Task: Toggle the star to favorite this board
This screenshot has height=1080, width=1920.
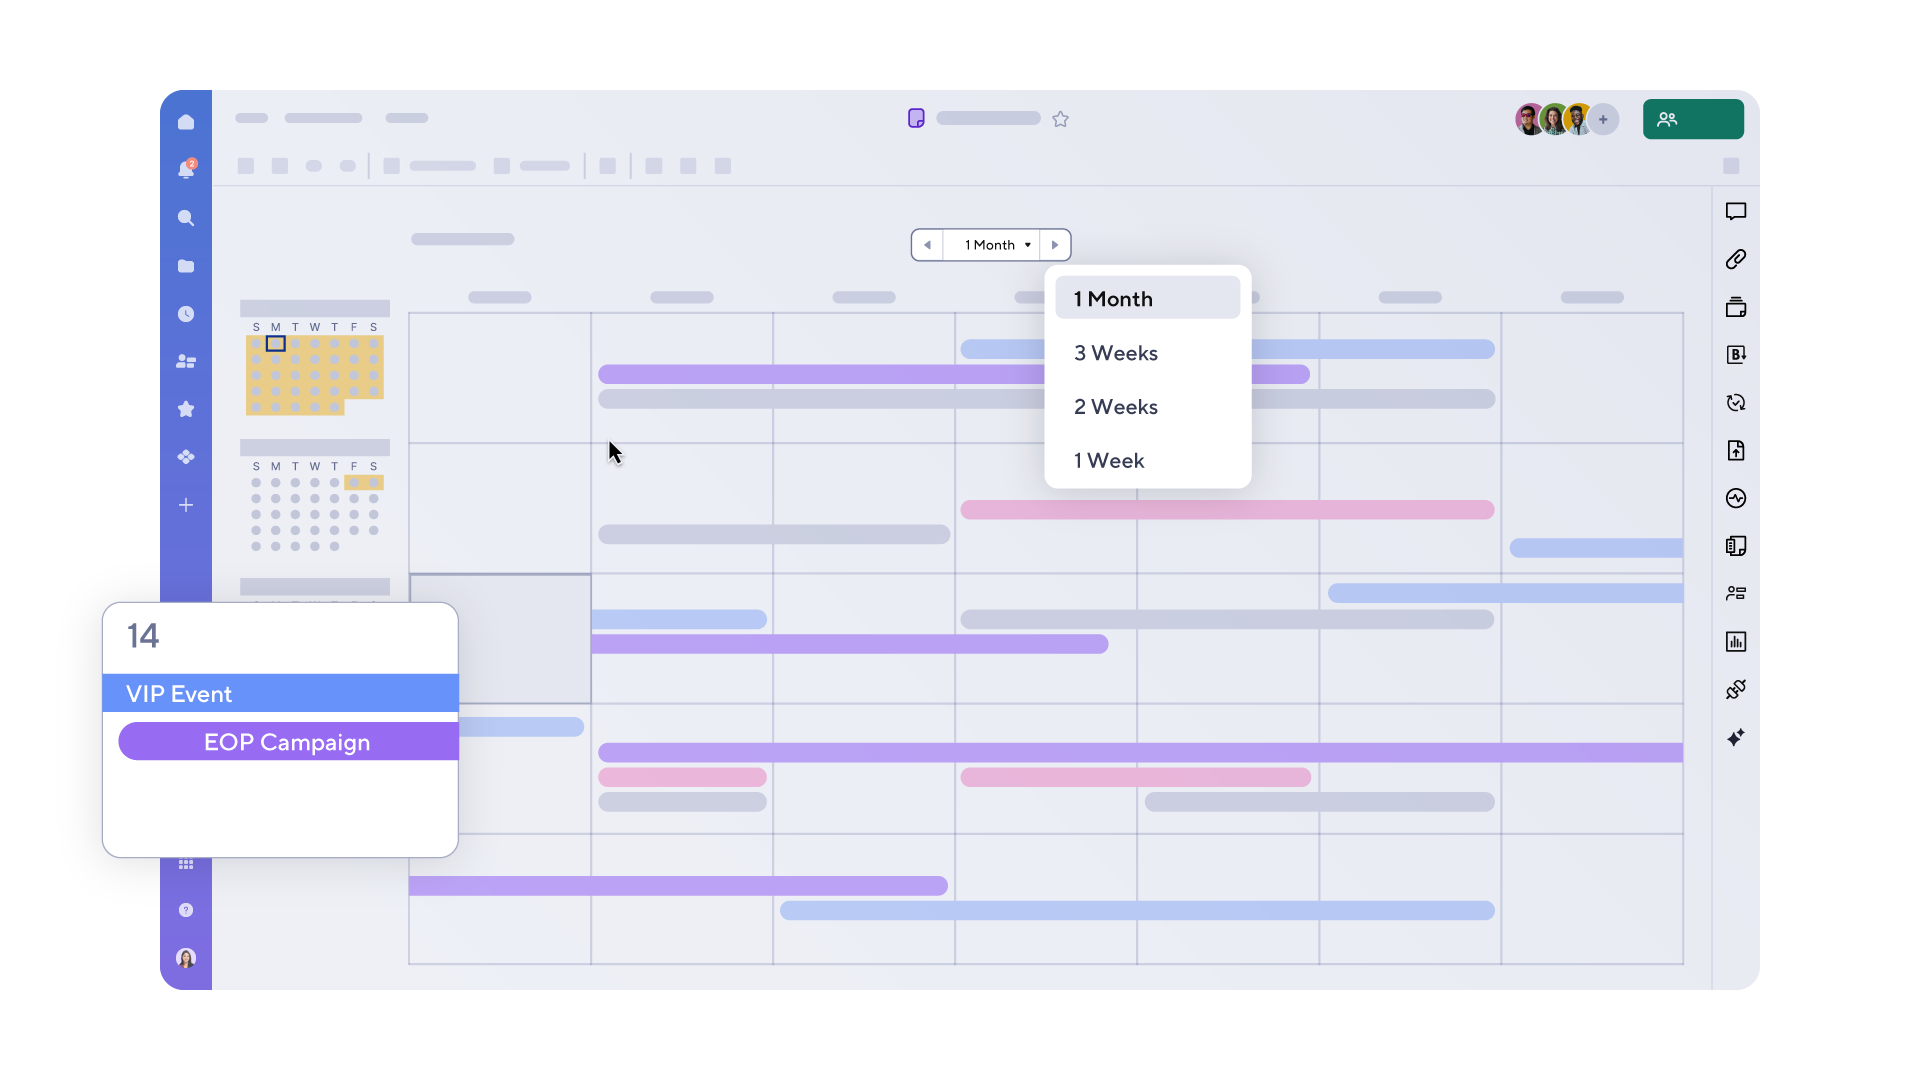Action: coord(1061,118)
